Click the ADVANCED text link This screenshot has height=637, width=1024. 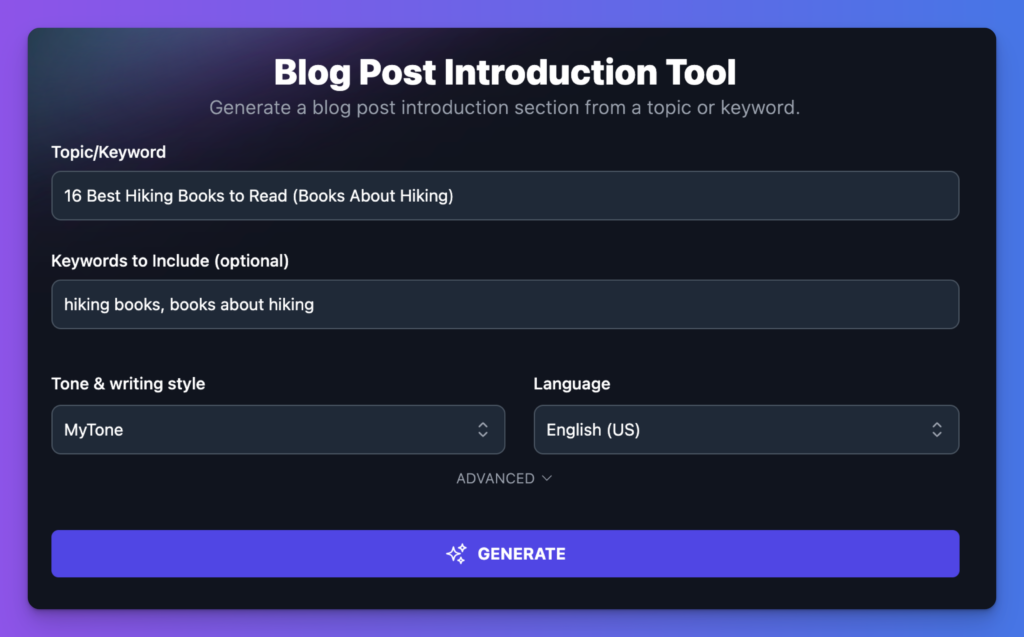[496, 479]
